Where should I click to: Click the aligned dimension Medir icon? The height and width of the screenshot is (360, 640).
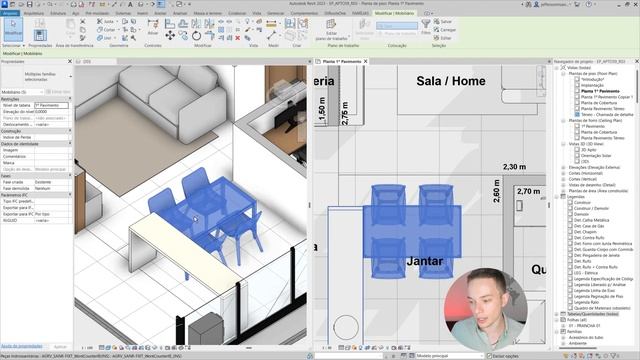[271, 24]
